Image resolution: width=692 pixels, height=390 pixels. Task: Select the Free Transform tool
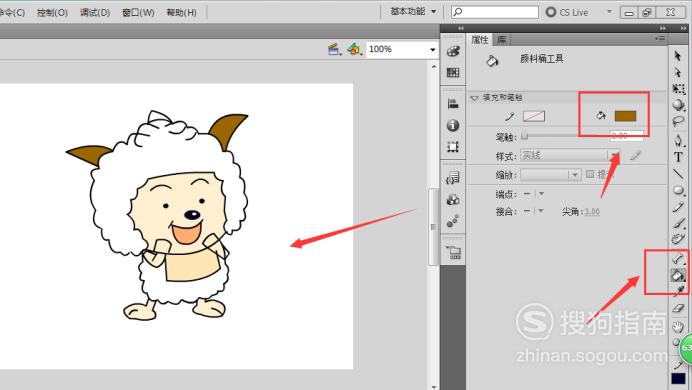pyautogui.click(x=678, y=89)
